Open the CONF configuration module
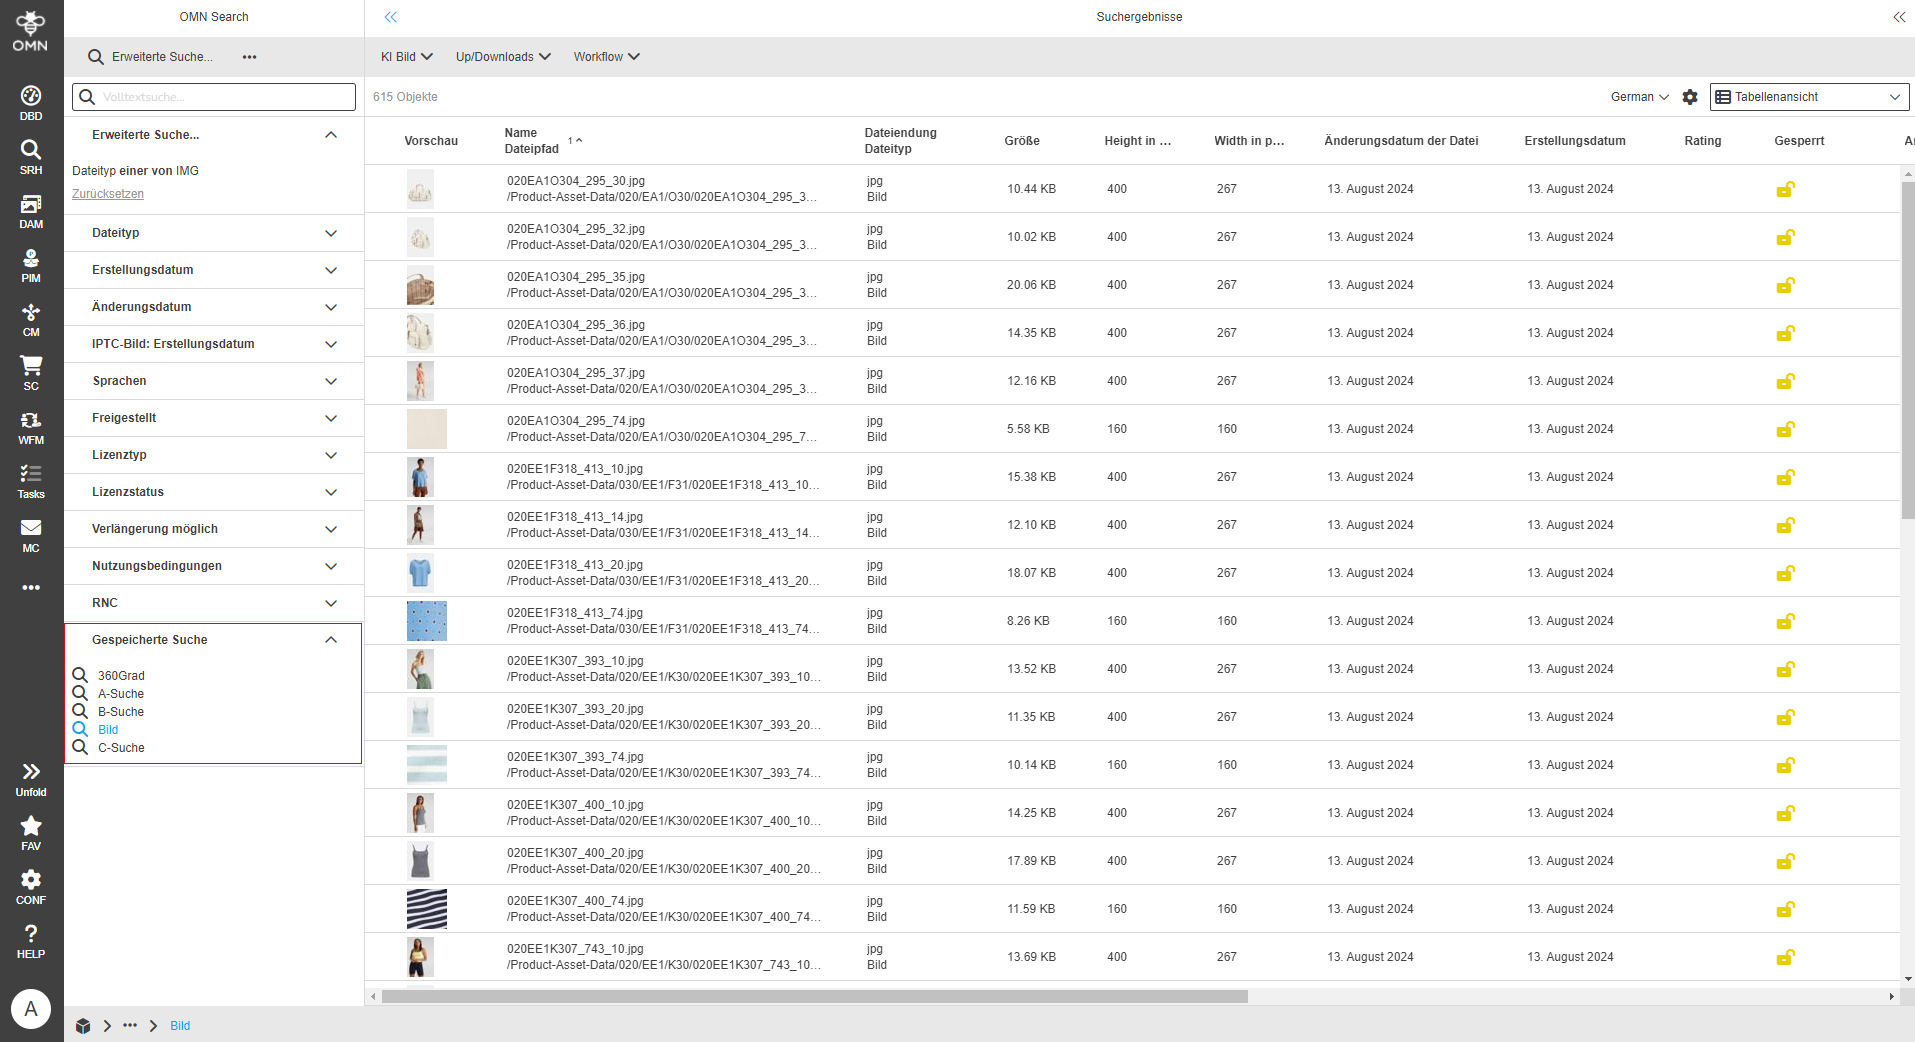 [30, 884]
